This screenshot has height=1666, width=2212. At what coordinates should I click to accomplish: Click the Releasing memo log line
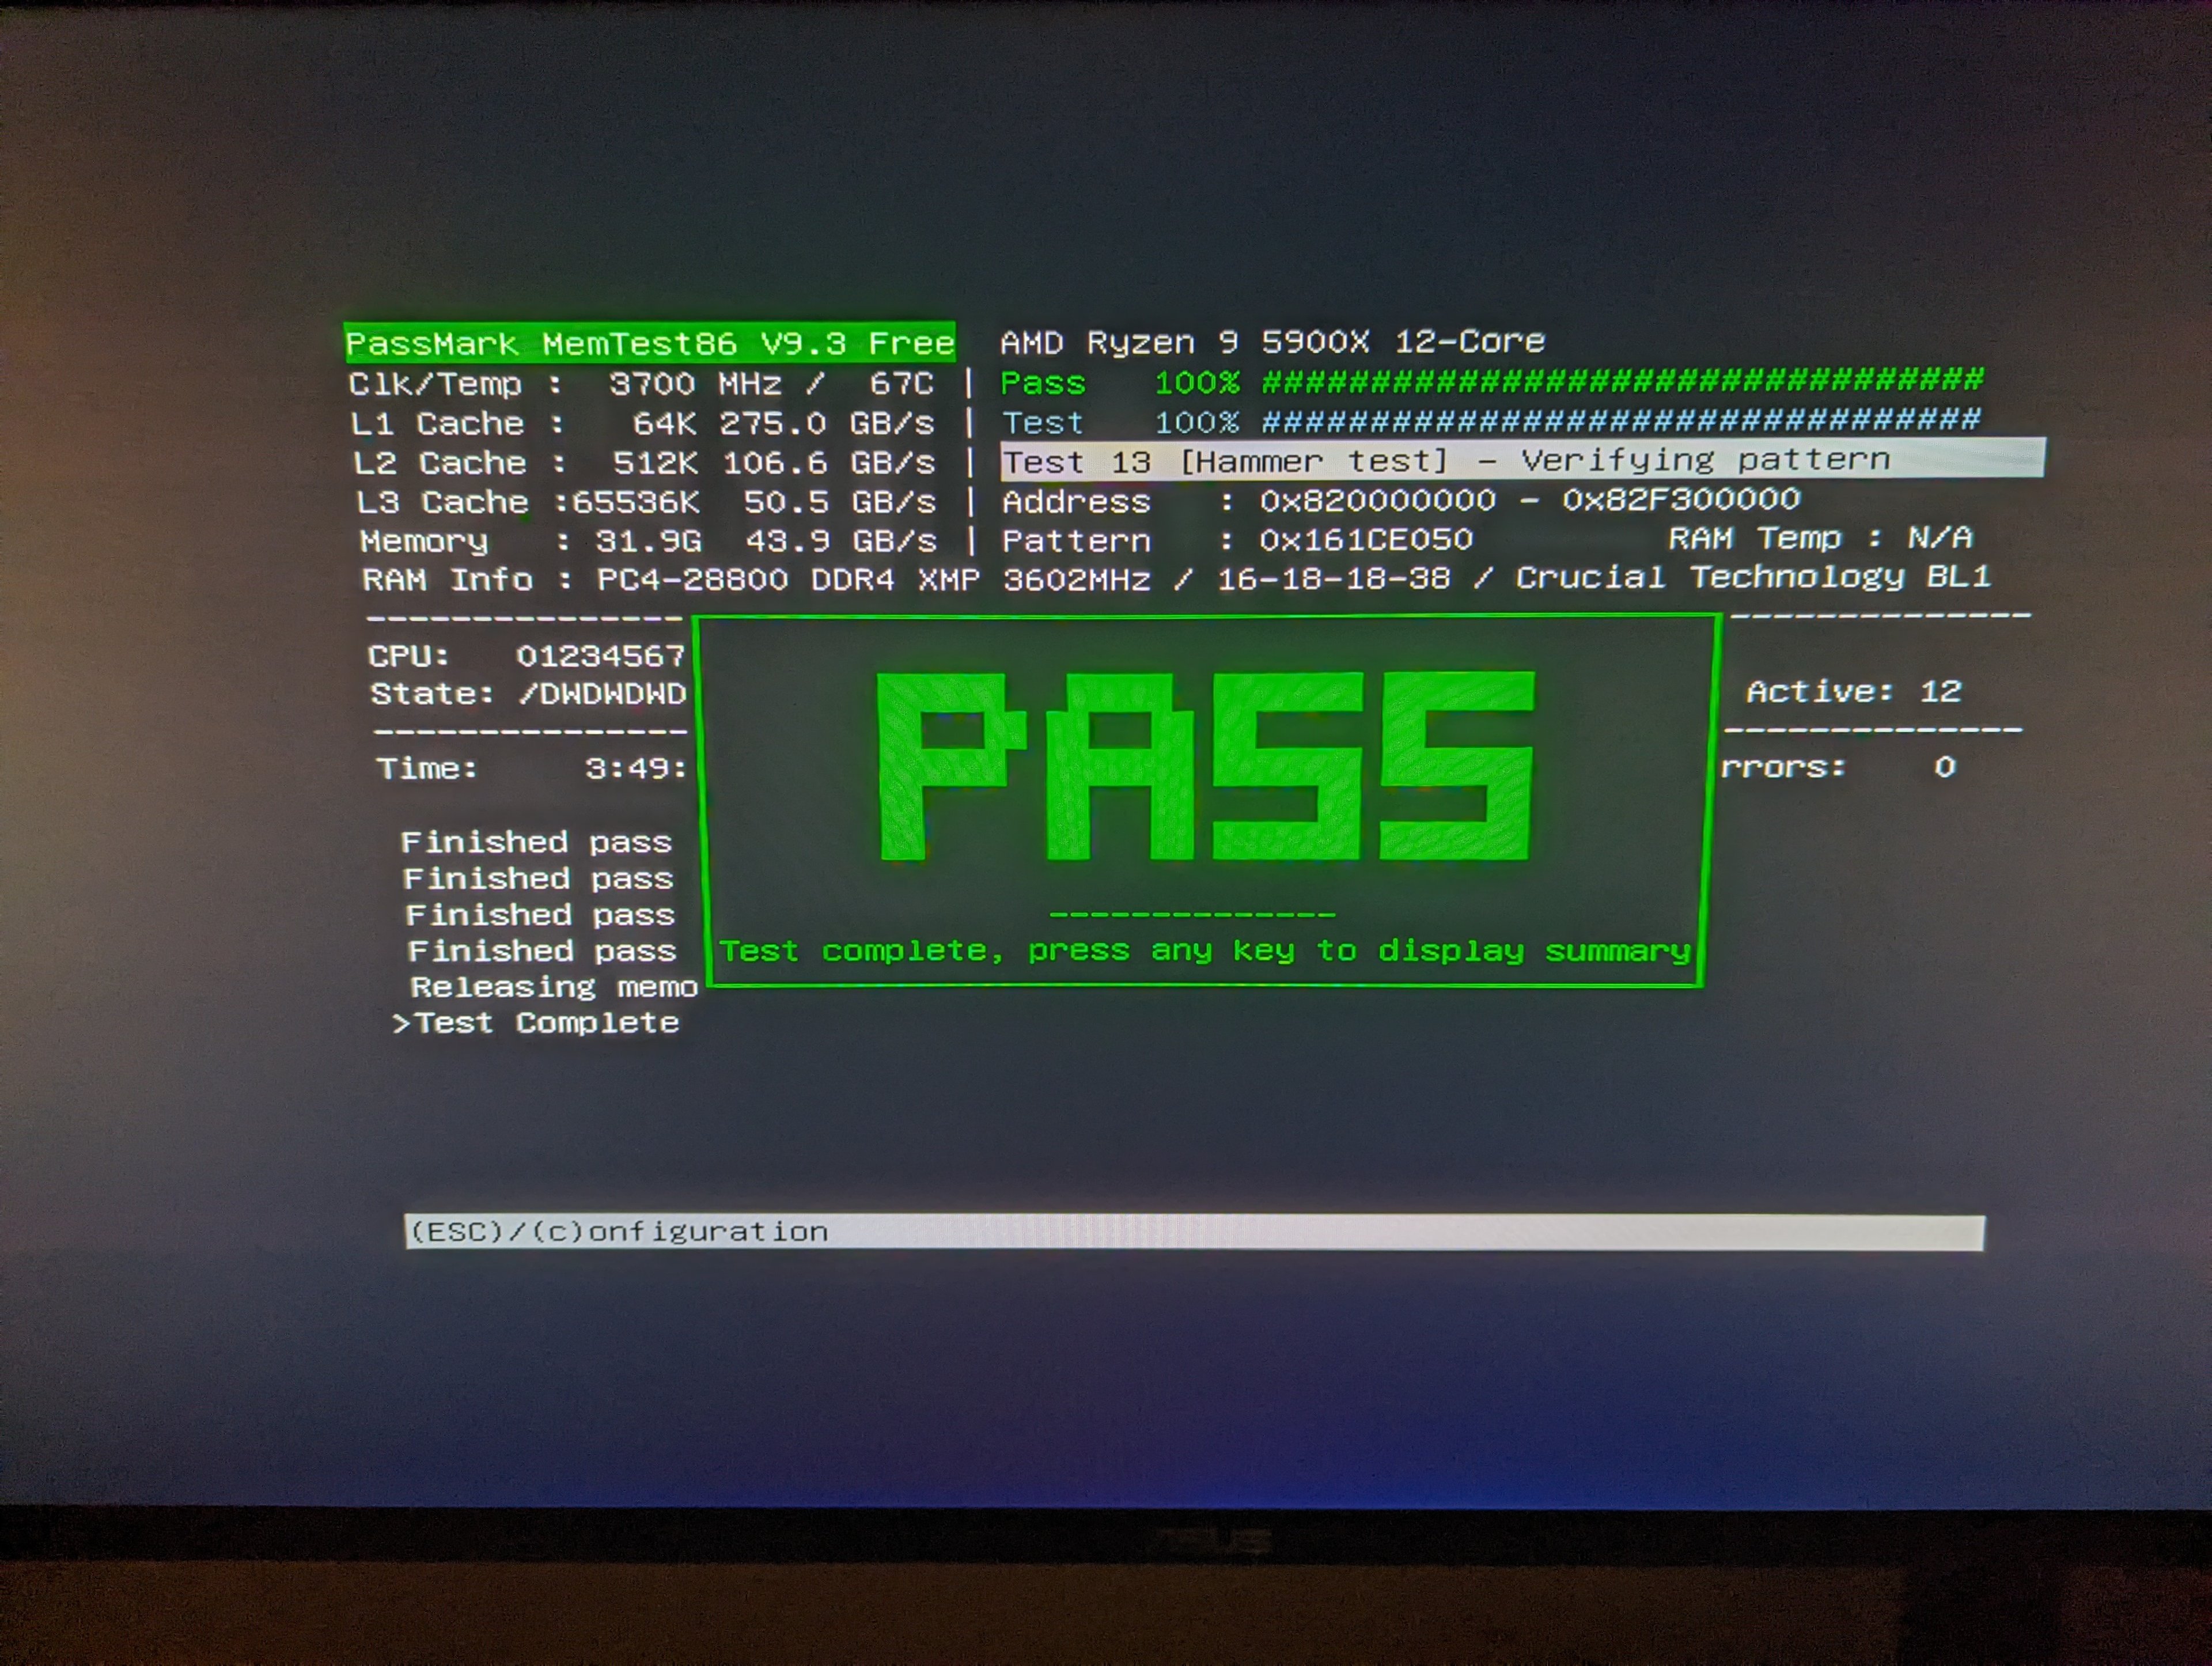point(553,987)
